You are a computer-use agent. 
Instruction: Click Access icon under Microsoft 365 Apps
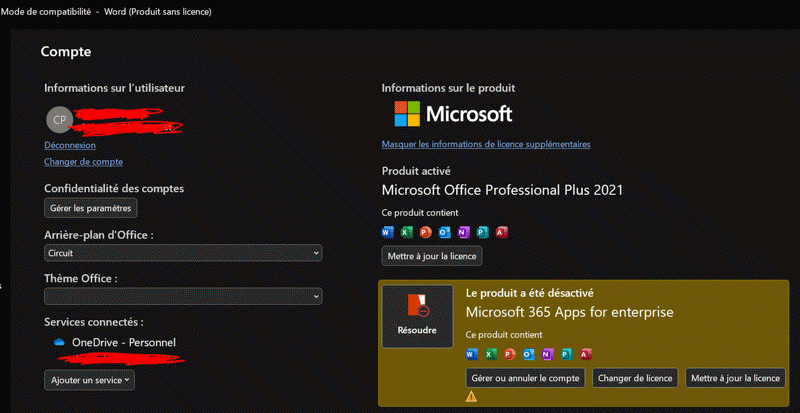(586, 354)
